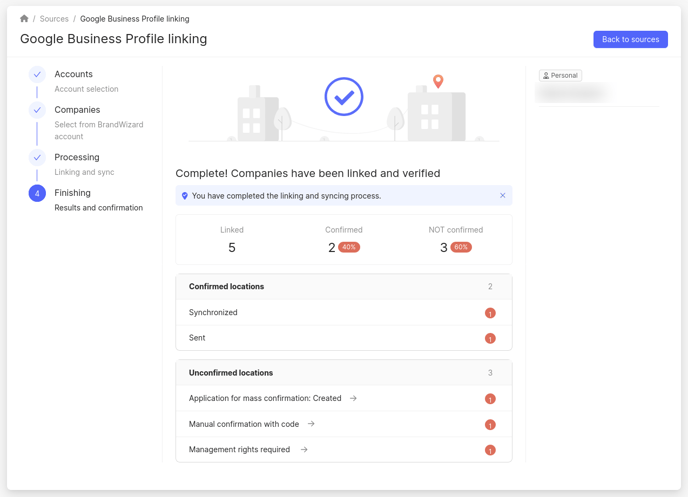
Task: Click the Confirmed 40% badge
Action: 349,247
